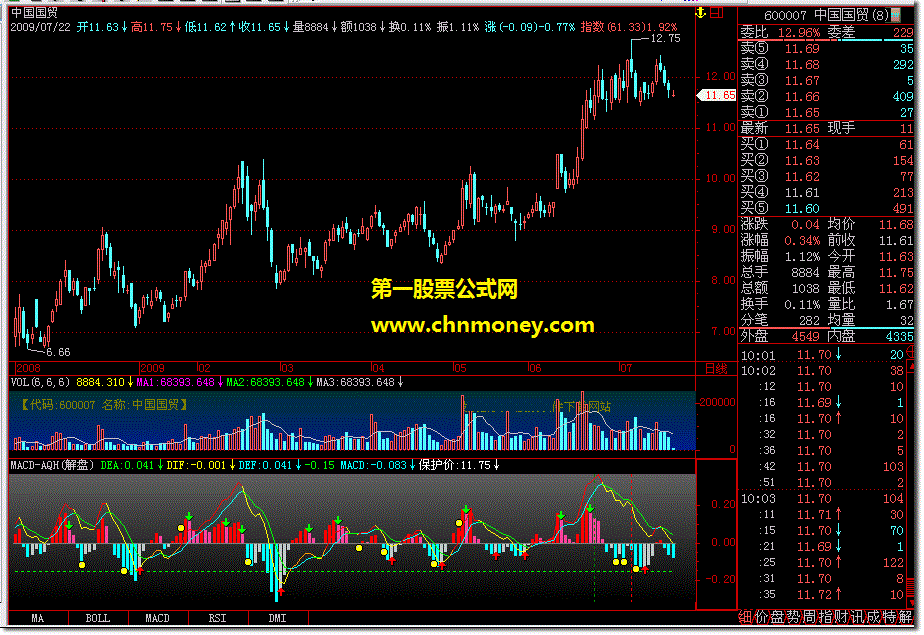Select the 买⑤ 11.60 bid row
Viewport: 924px width, 635px height.
(x=826, y=208)
